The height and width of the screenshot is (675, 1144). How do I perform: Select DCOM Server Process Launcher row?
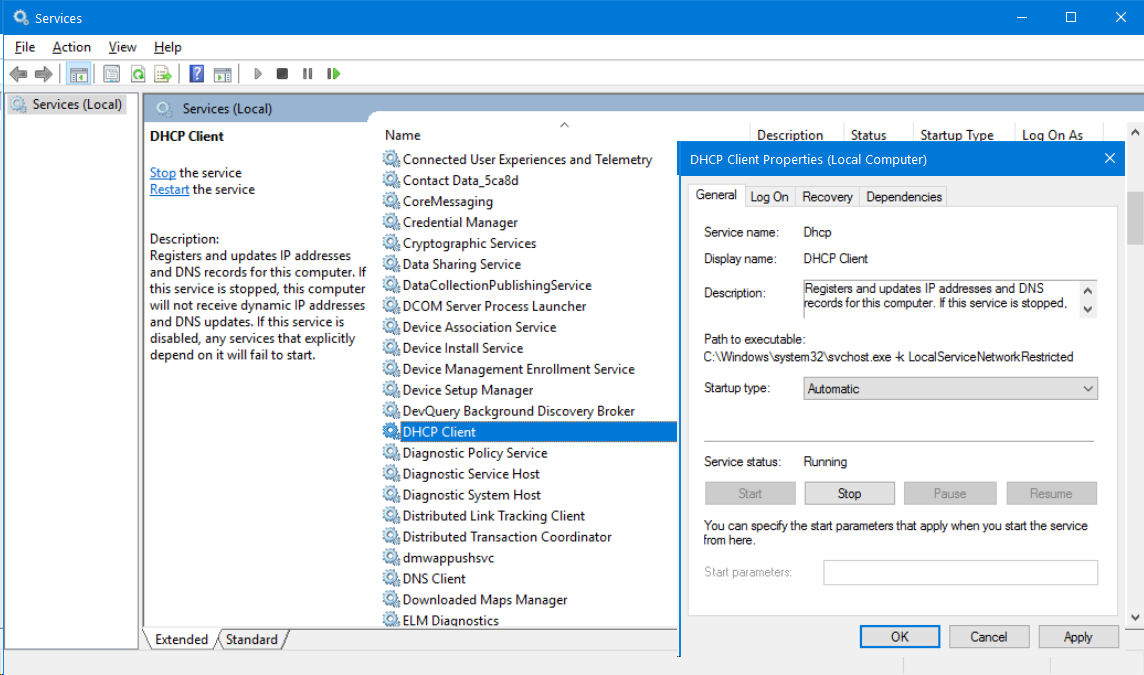pyautogui.click(x=494, y=306)
